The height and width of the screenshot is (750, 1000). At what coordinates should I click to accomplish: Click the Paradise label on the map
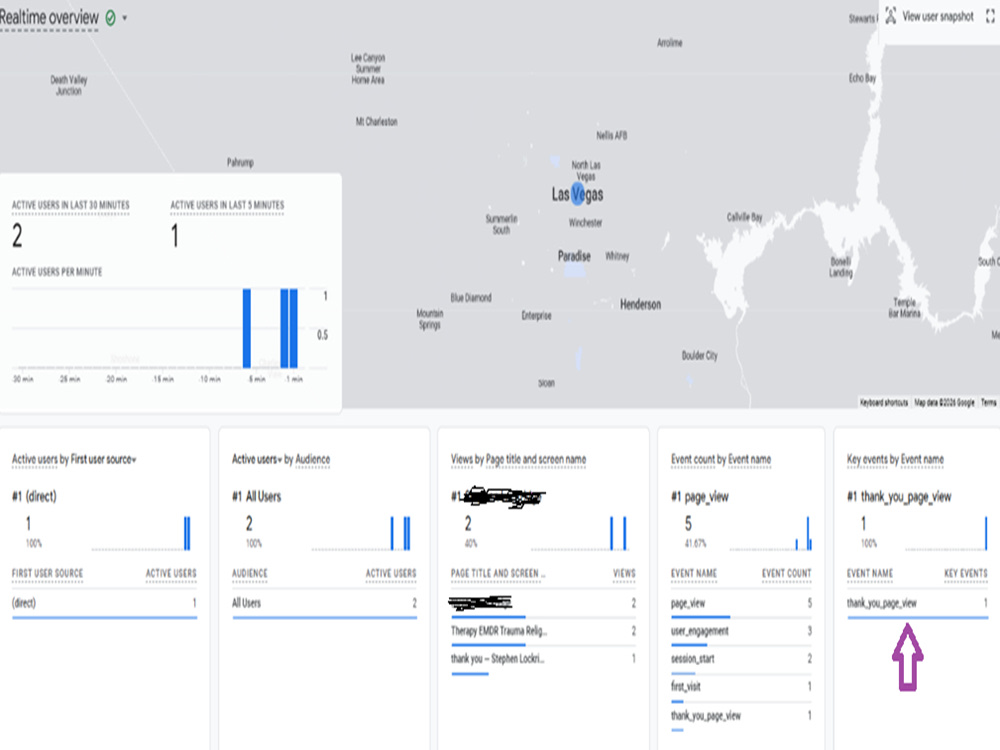[x=574, y=256]
